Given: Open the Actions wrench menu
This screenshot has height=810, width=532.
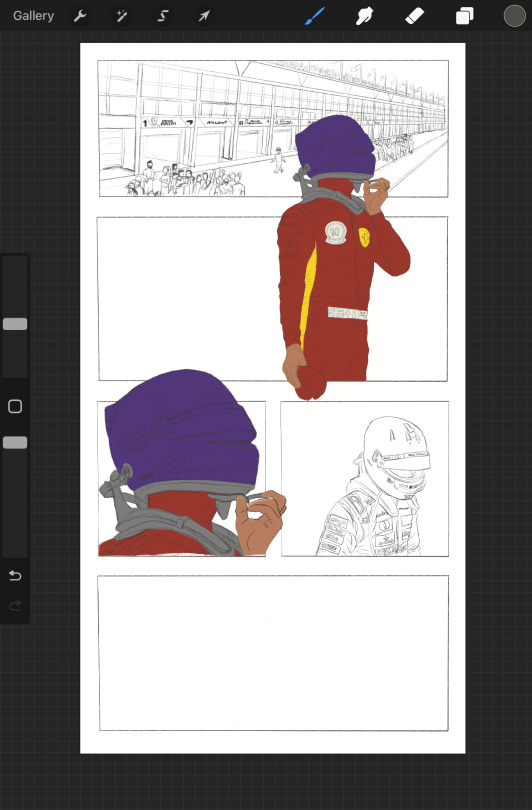Looking at the screenshot, I should tap(80, 16).
